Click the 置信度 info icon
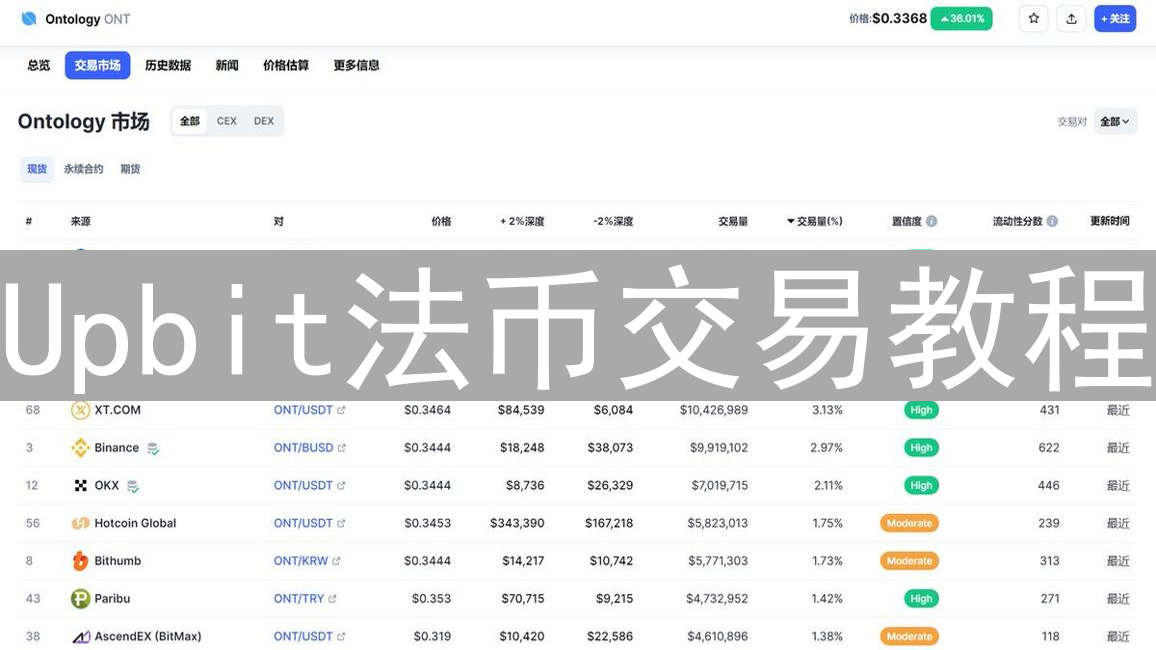Screen dimensions: 1156x650 coord(932,221)
